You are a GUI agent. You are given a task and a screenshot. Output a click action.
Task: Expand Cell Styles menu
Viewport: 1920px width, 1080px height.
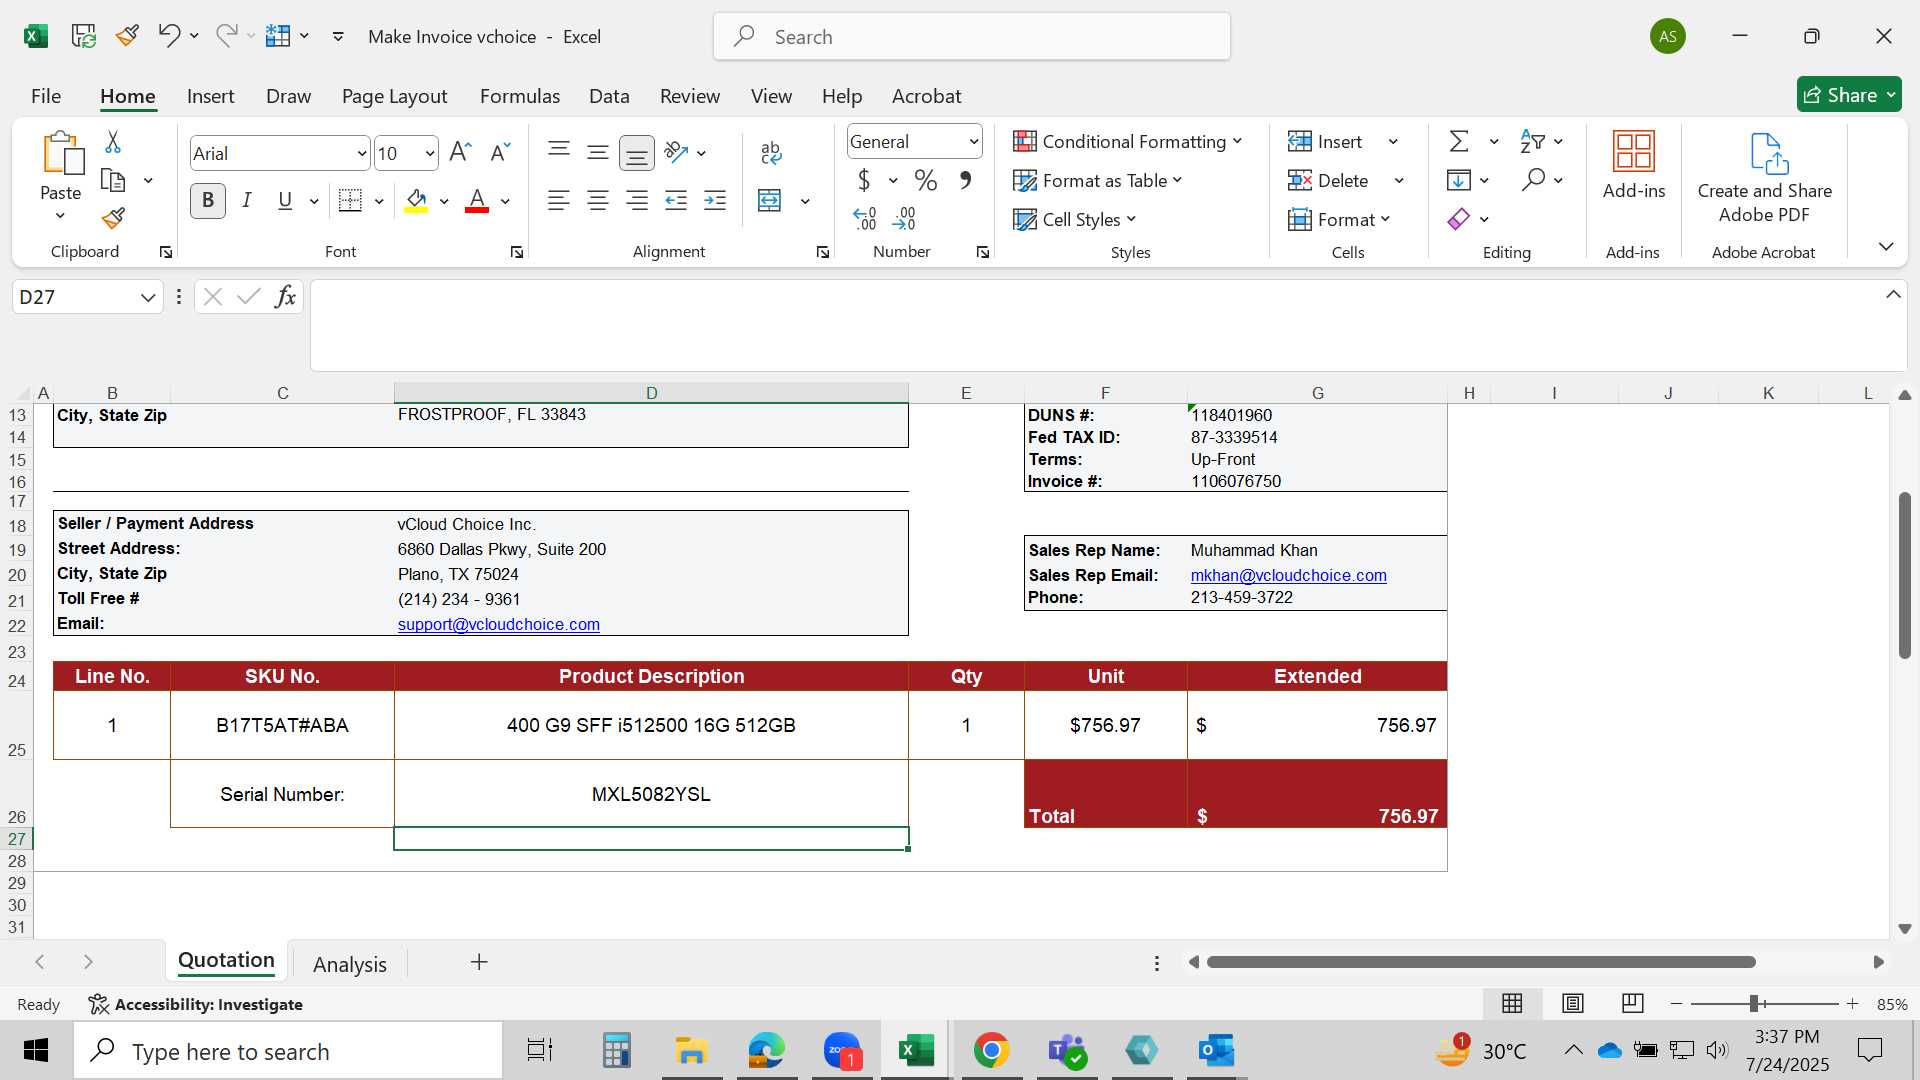1075,220
